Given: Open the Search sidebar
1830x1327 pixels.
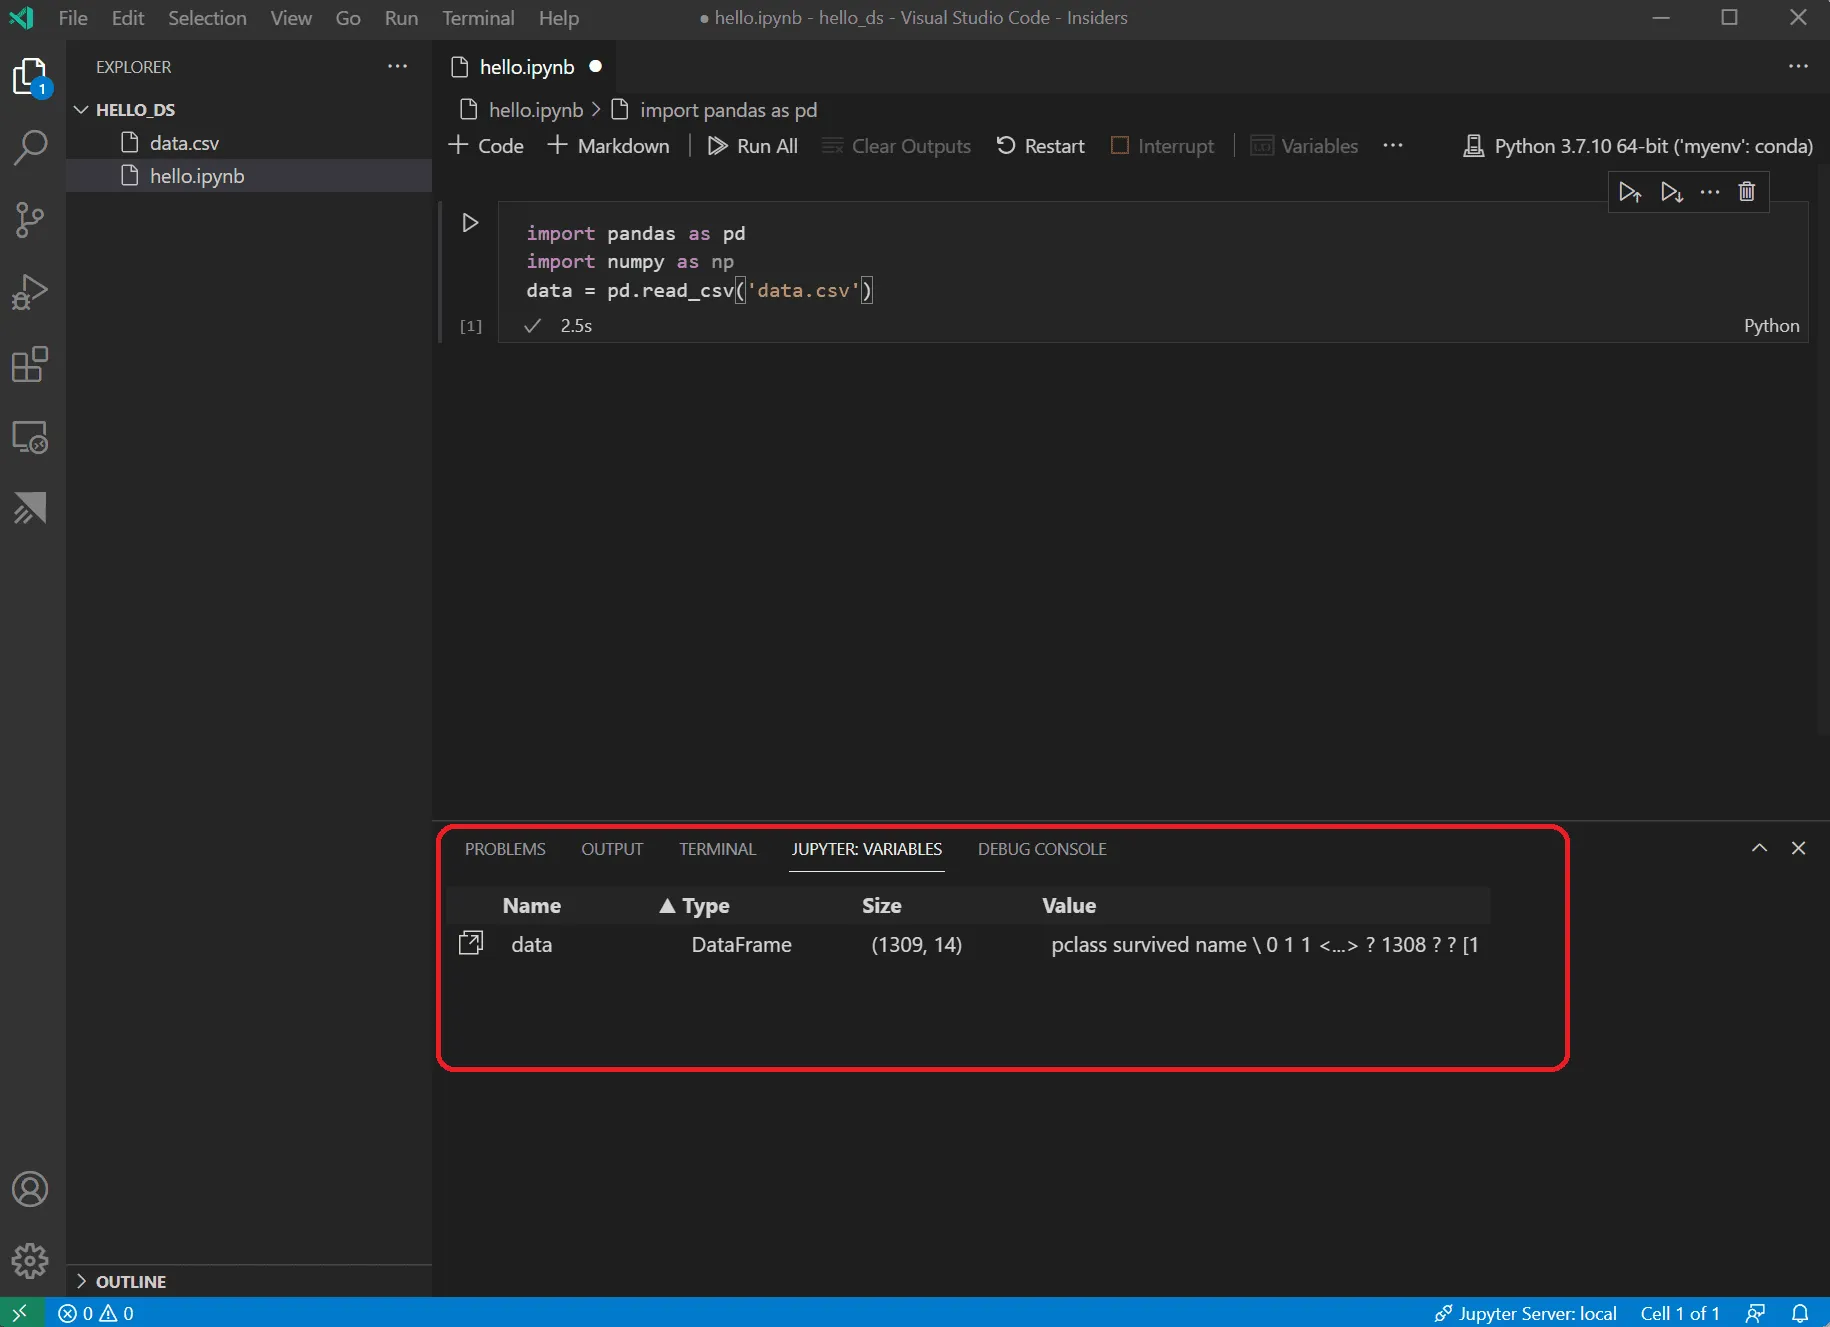Looking at the screenshot, I should (x=29, y=147).
